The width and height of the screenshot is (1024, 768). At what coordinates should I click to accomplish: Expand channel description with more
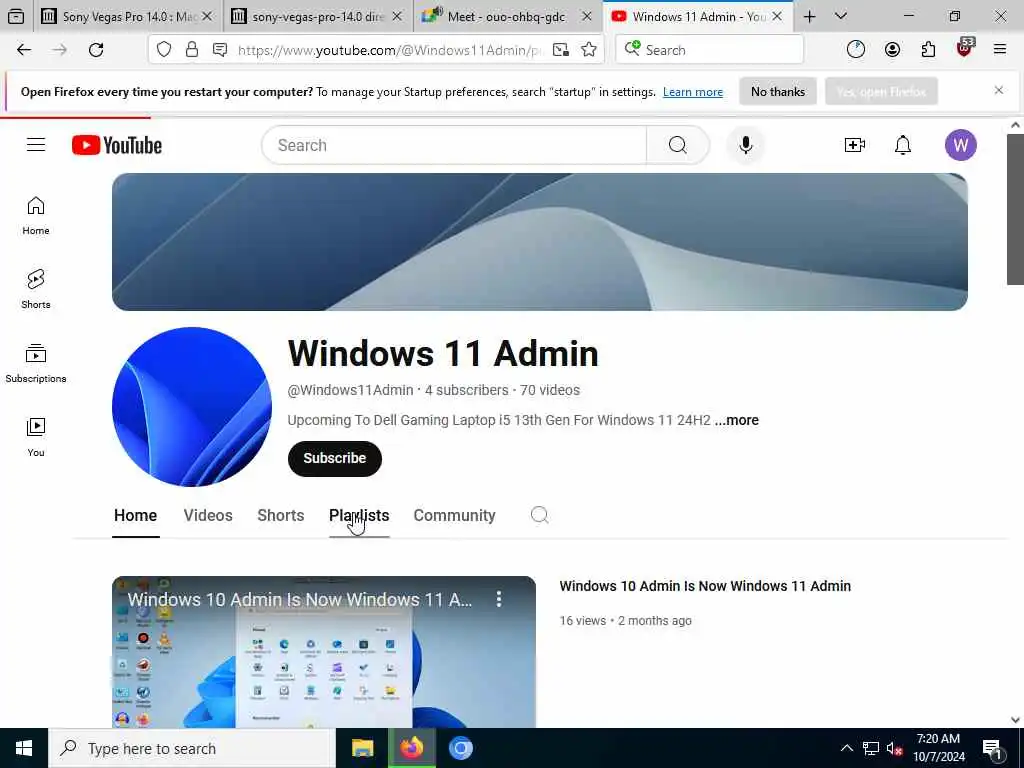tap(737, 420)
